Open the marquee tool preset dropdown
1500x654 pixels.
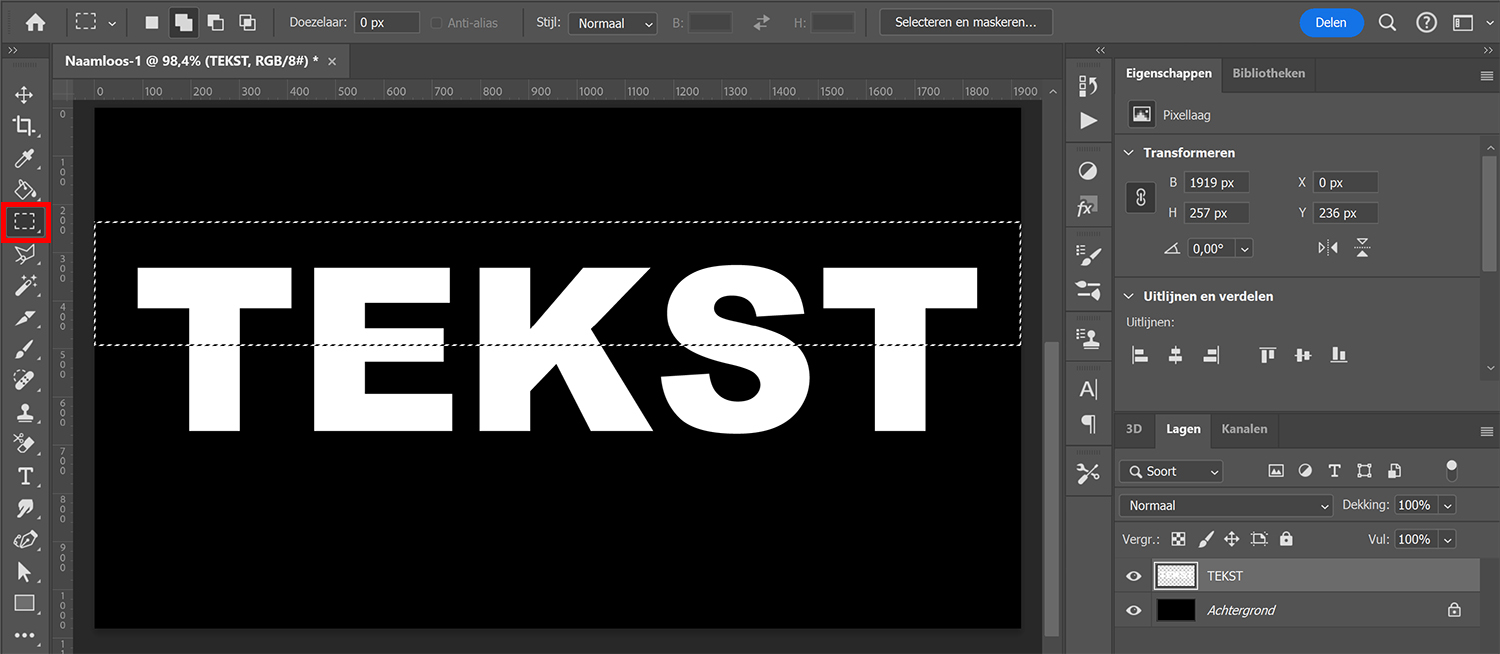coord(111,23)
